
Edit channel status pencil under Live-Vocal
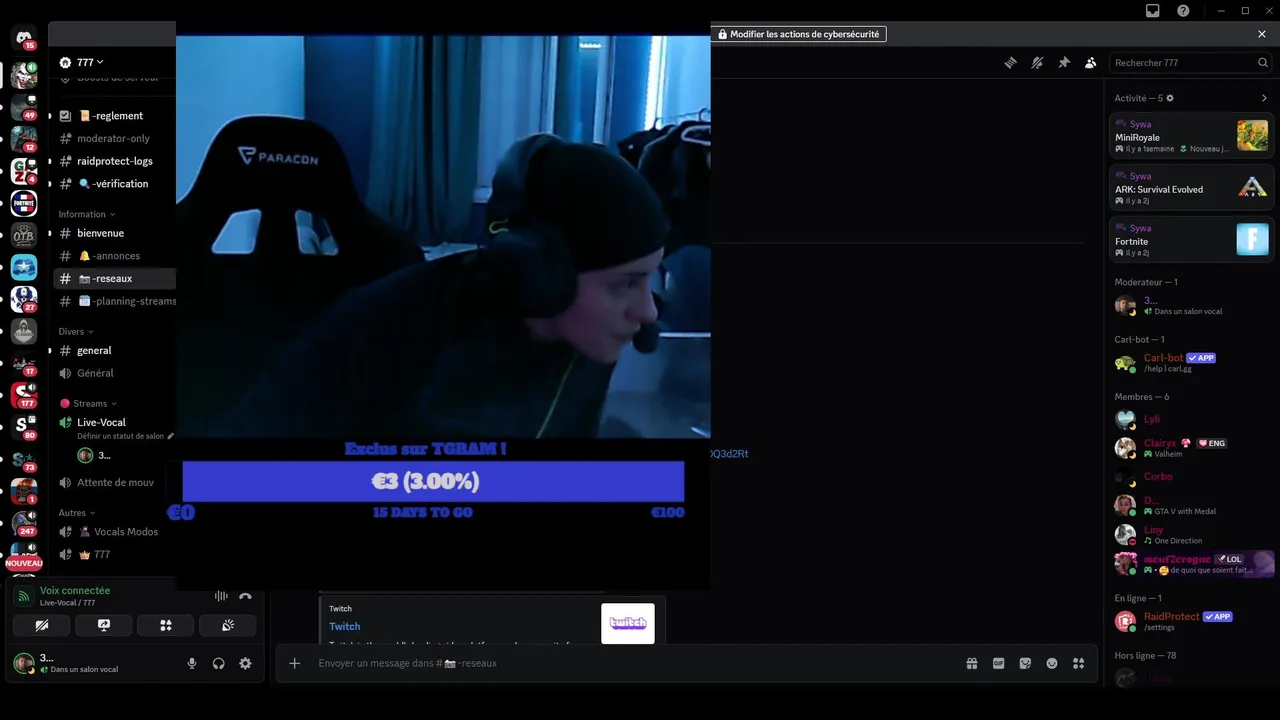click(171, 436)
